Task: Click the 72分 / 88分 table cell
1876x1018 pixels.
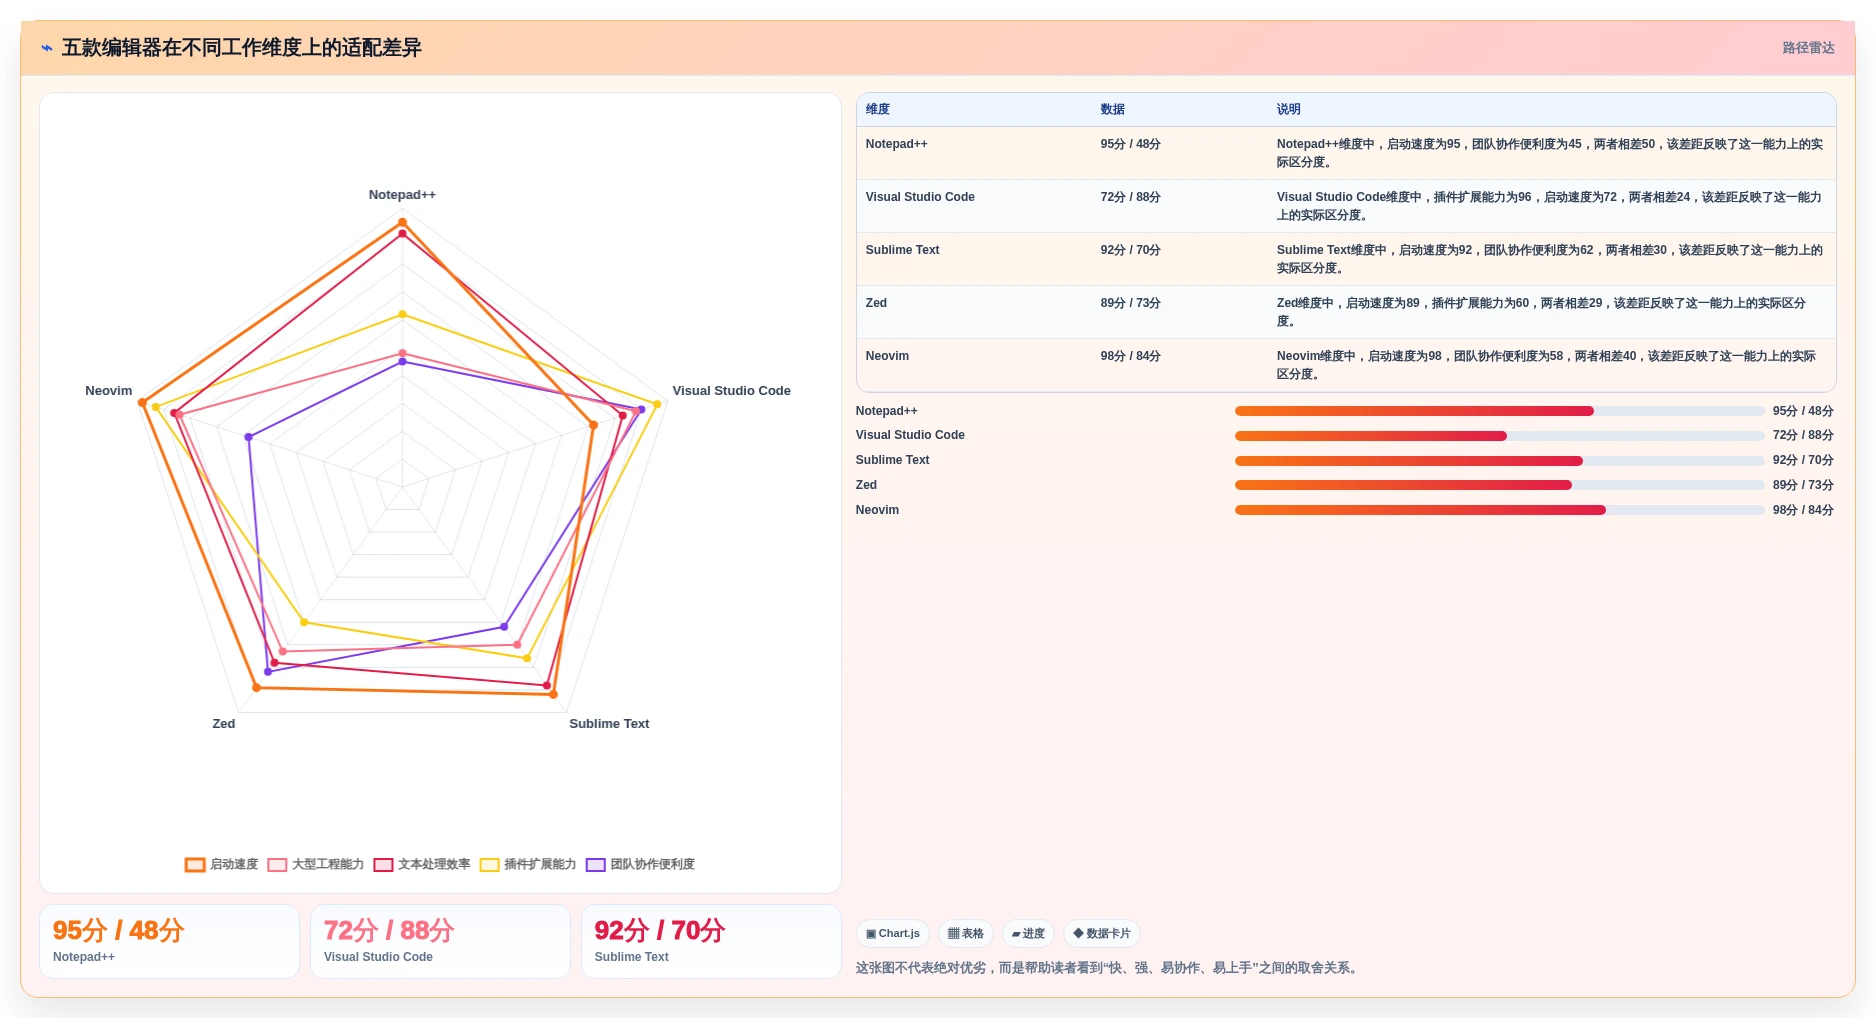Action: point(1131,197)
